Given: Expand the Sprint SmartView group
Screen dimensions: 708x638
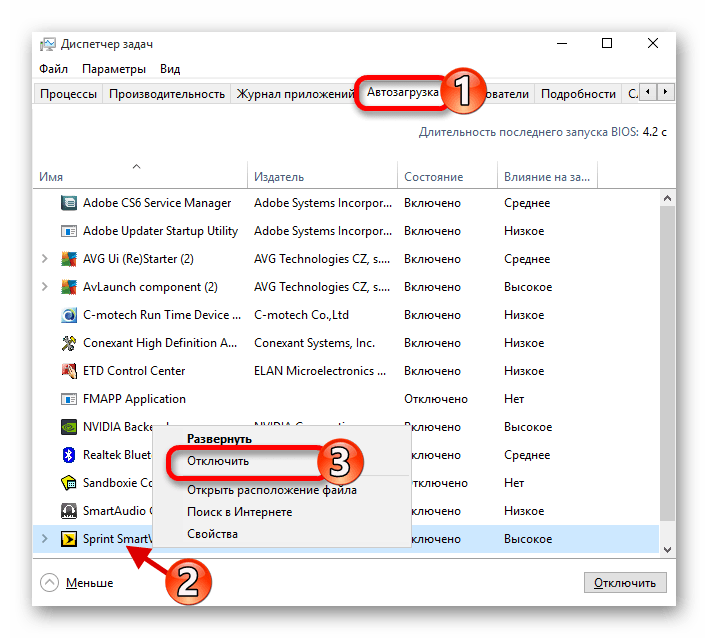Looking at the screenshot, I should pos(44,539).
